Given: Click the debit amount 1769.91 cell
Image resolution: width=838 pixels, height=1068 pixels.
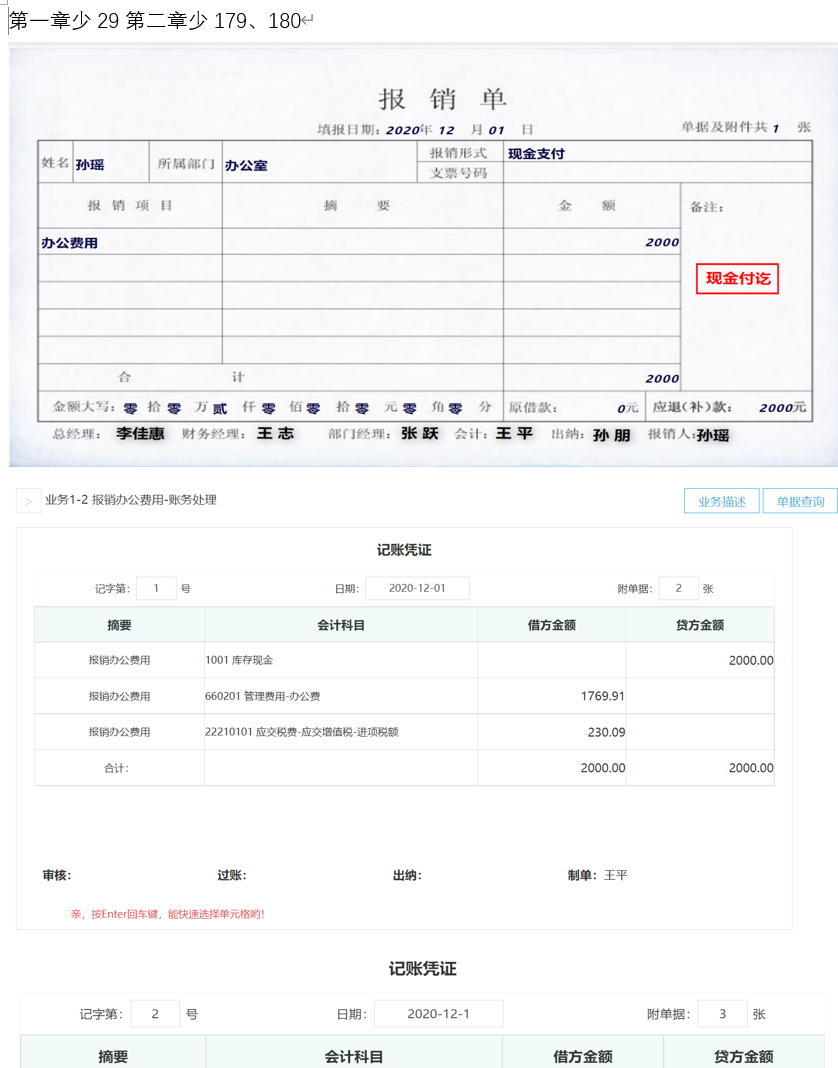Looking at the screenshot, I should pyautogui.click(x=552, y=696).
